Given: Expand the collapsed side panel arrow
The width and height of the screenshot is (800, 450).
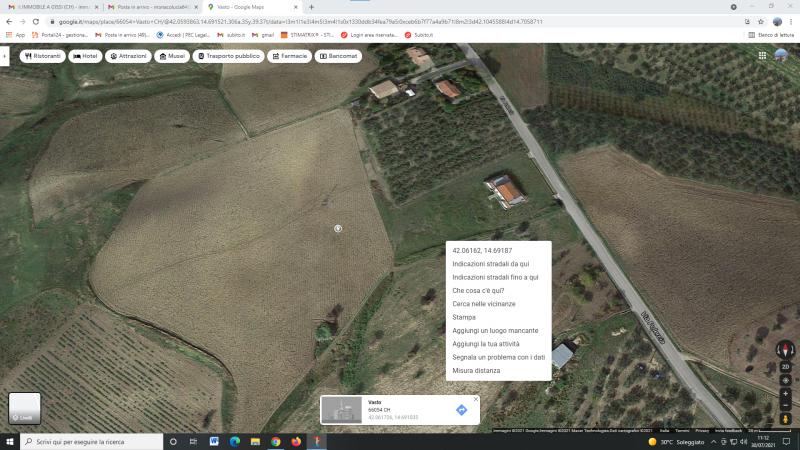Looking at the screenshot, I should pos(5,56).
